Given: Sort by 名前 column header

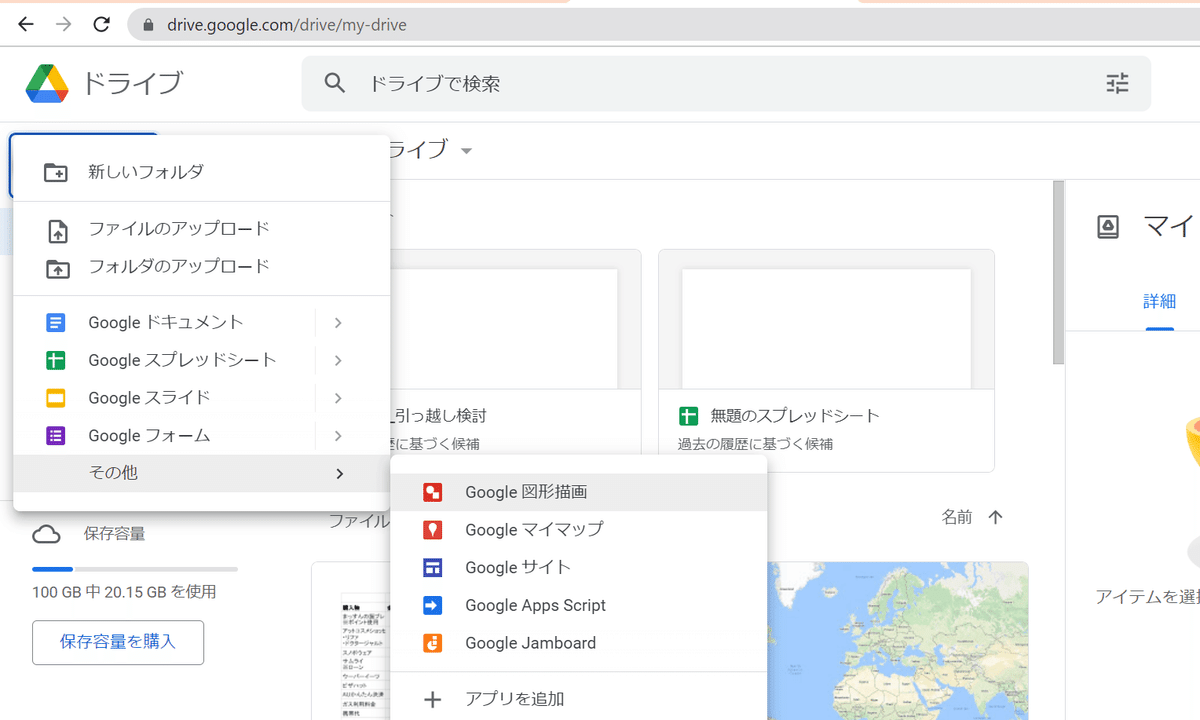Looking at the screenshot, I should 957,517.
